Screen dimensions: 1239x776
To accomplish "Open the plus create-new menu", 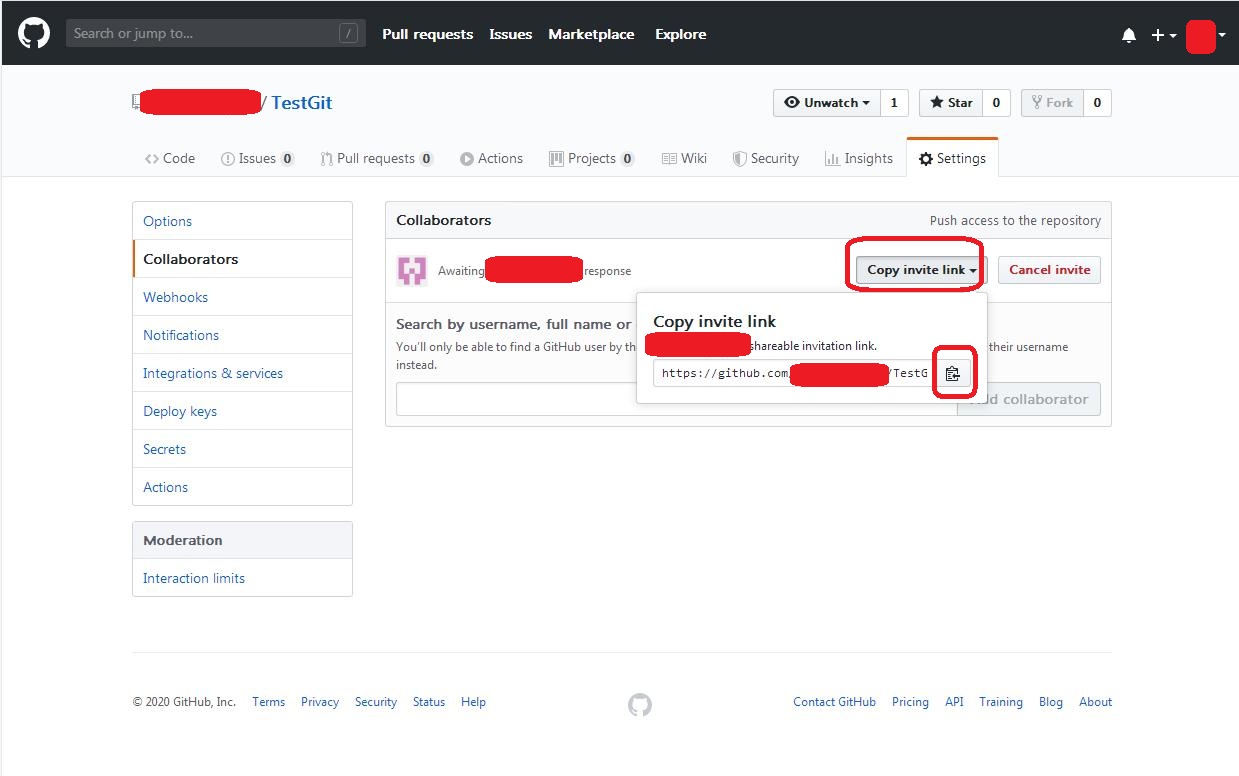I will [x=1163, y=35].
